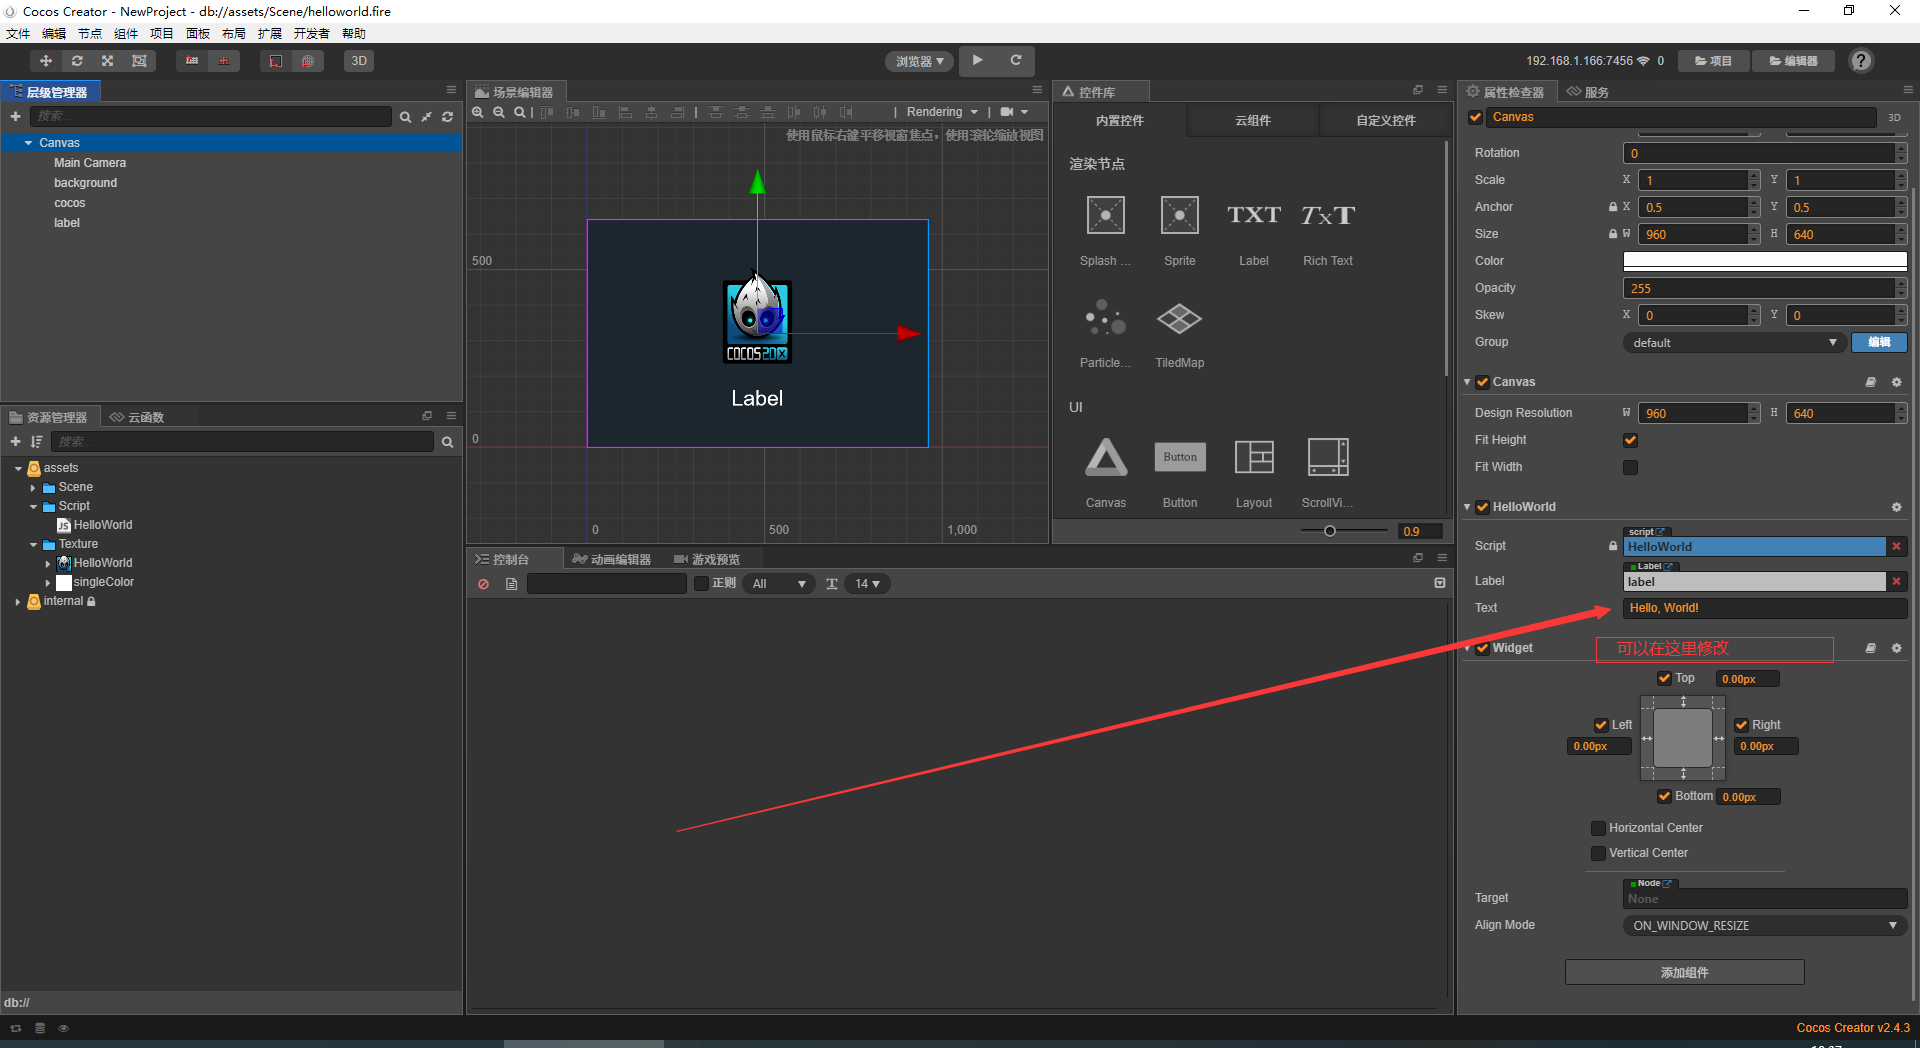Open HelloWorld component settings gear
This screenshot has width=1920, height=1048.
(x=1896, y=507)
